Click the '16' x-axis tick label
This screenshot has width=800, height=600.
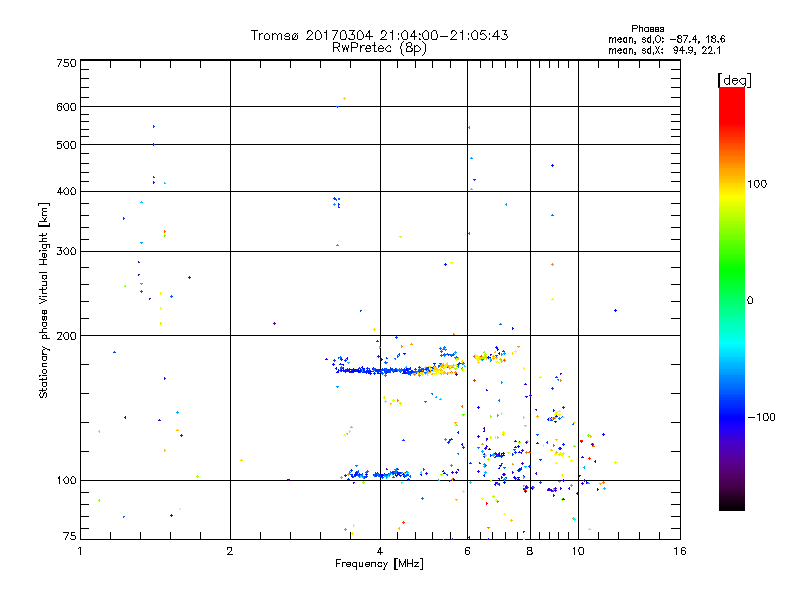point(680,551)
